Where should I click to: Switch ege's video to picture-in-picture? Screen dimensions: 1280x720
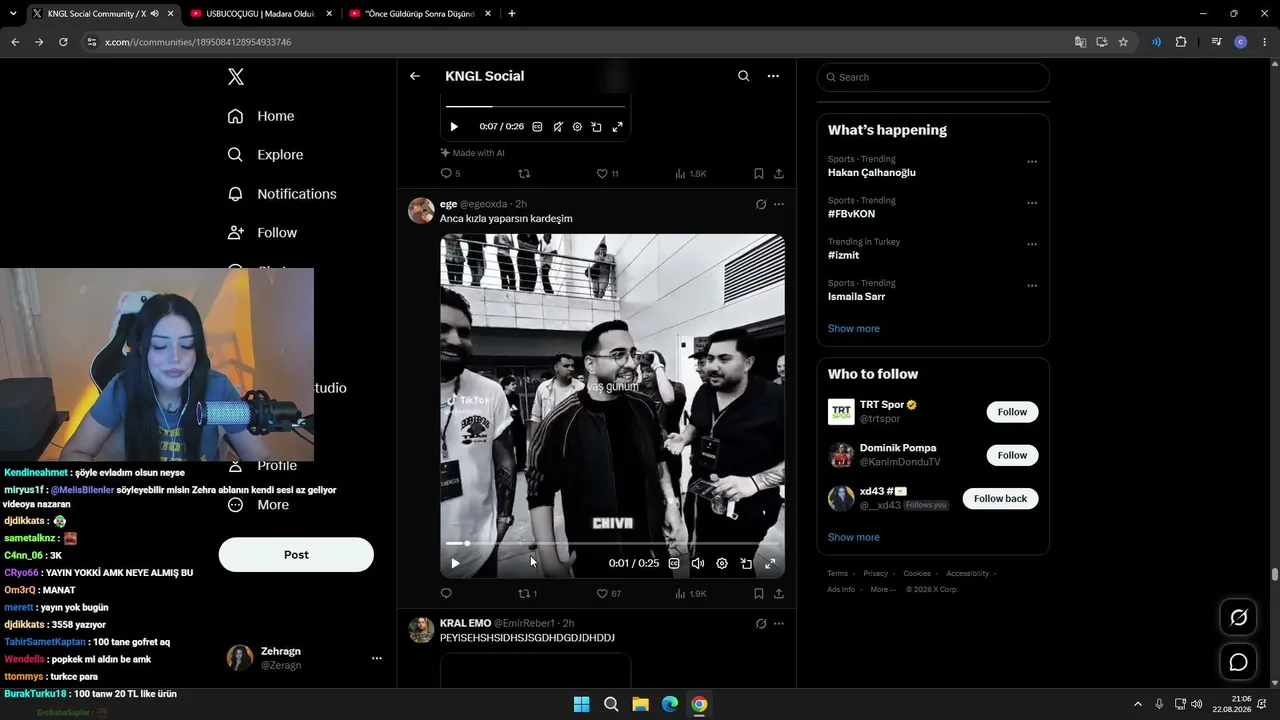click(x=746, y=563)
